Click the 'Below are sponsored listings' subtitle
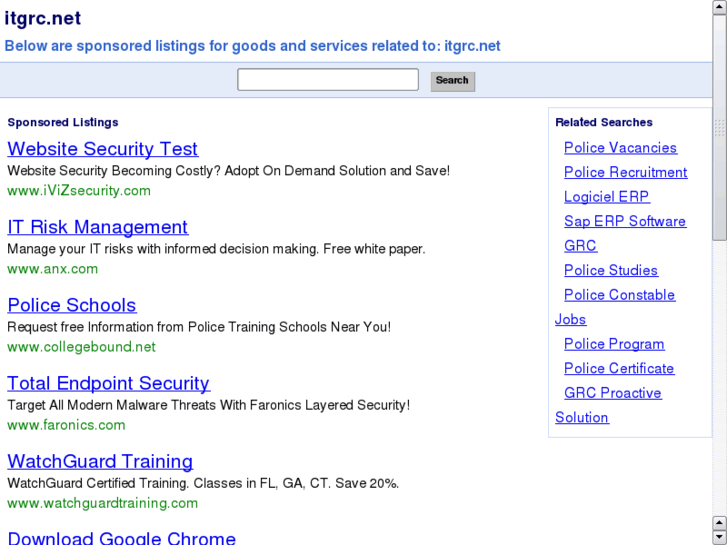727x545 pixels. pyautogui.click(x=252, y=46)
